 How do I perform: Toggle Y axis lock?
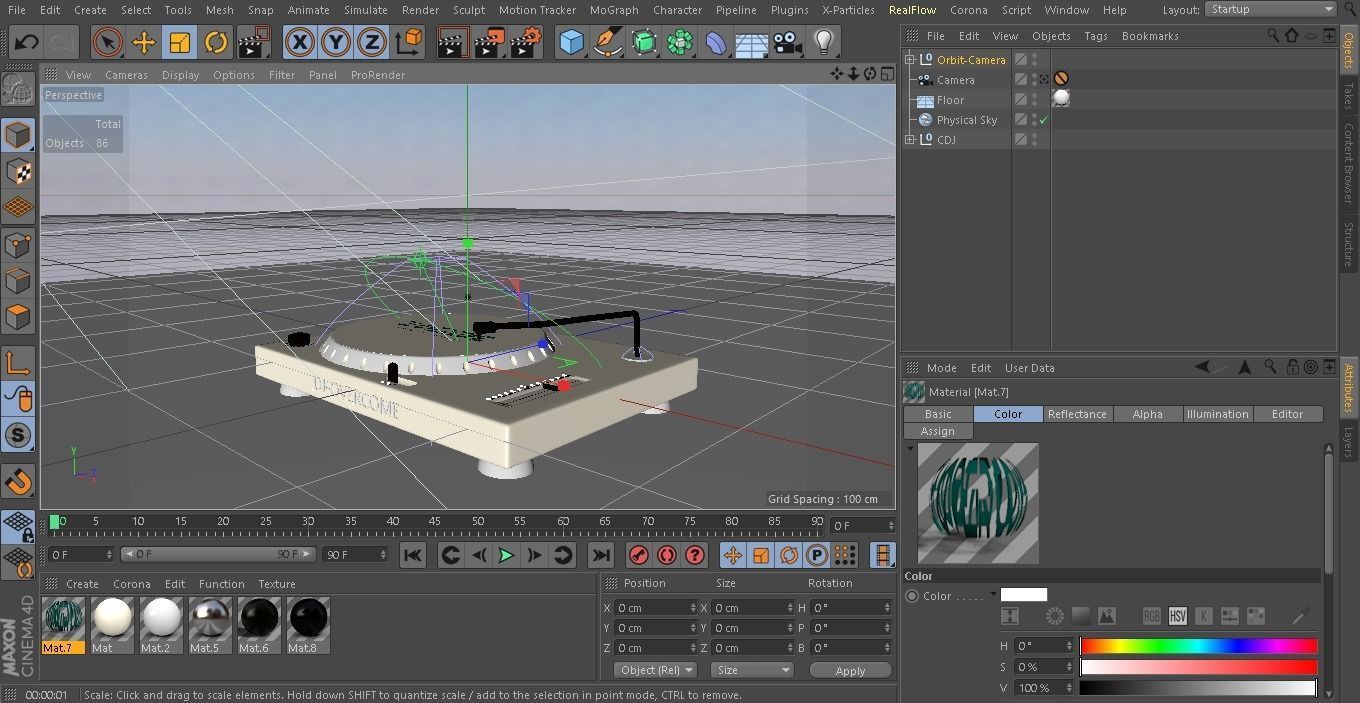[336, 43]
